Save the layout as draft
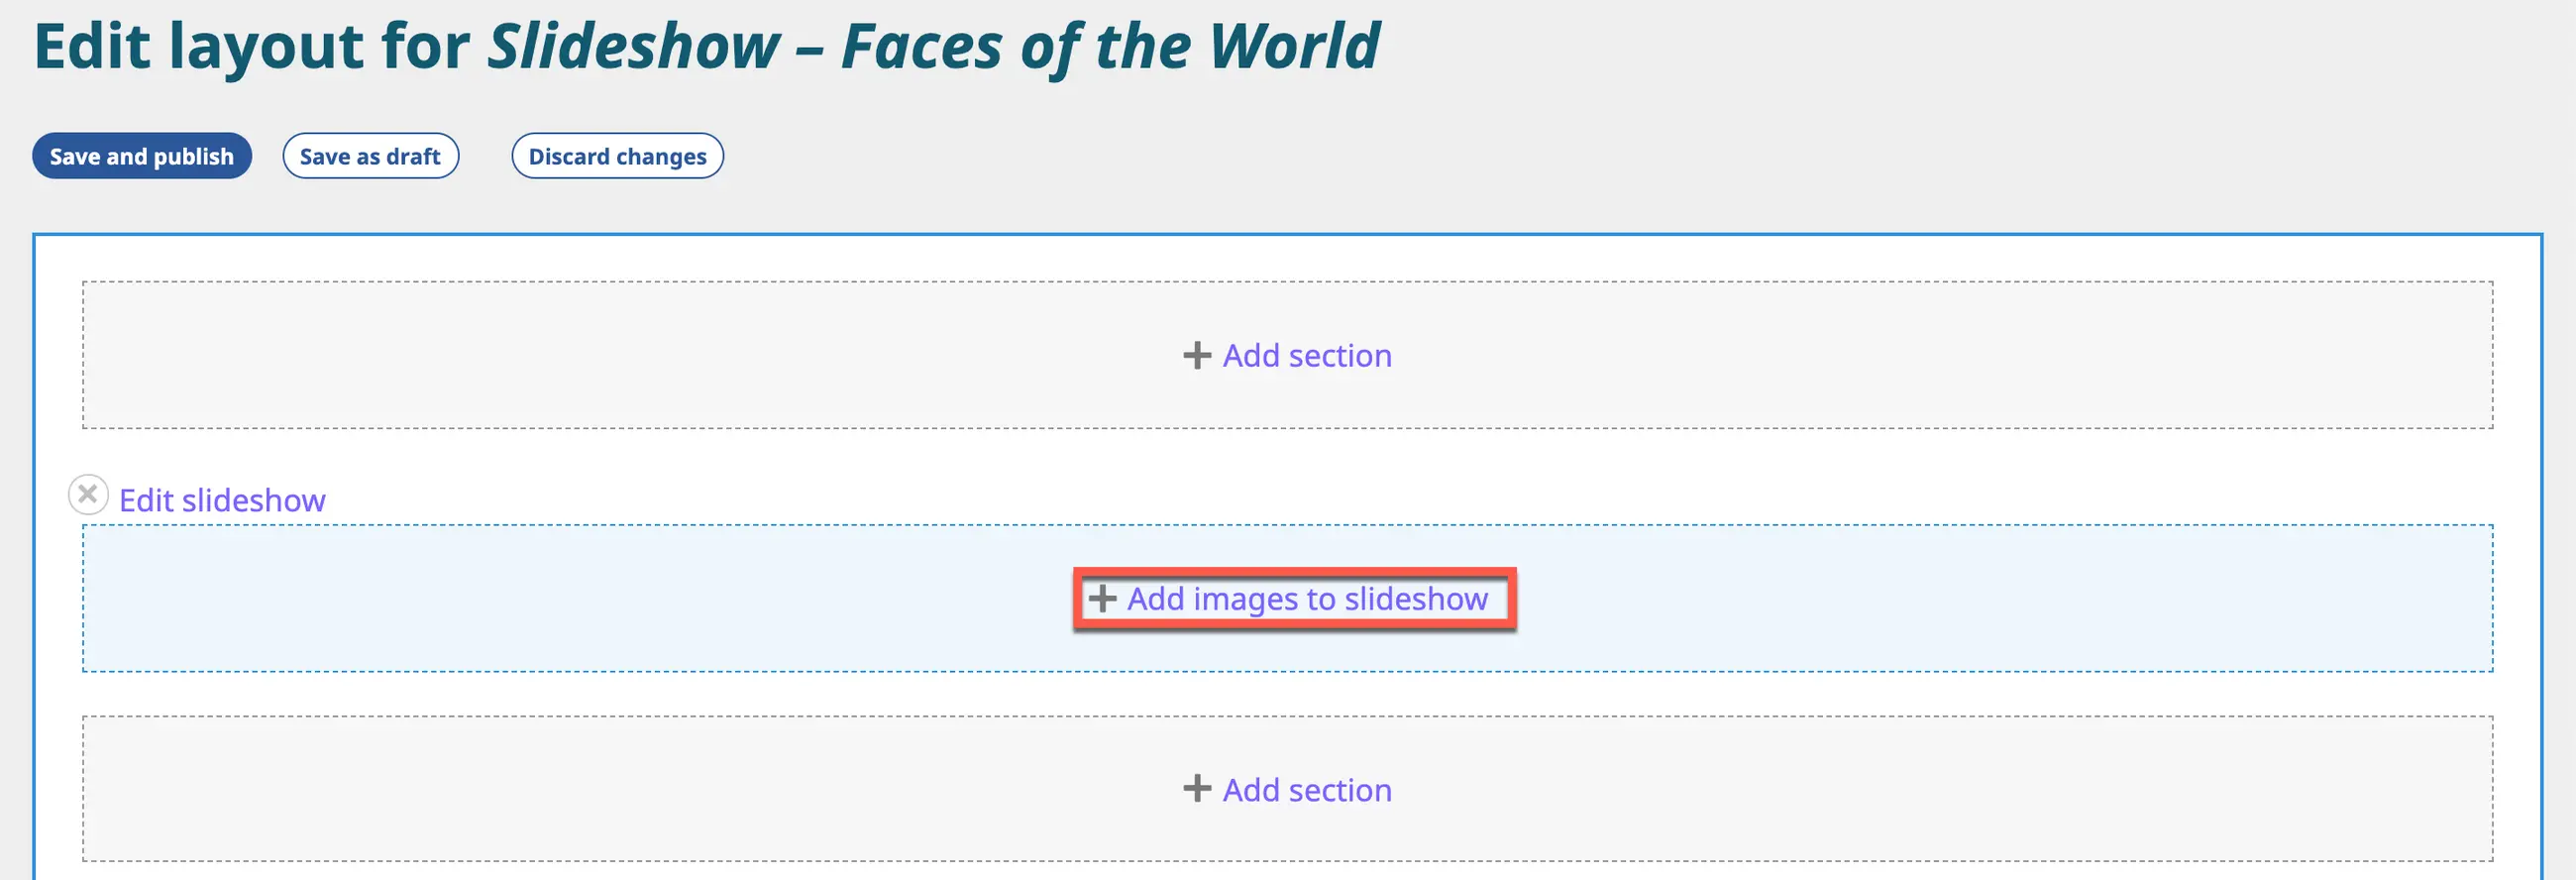Image resolution: width=2576 pixels, height=880 pixels. (370, 156)
